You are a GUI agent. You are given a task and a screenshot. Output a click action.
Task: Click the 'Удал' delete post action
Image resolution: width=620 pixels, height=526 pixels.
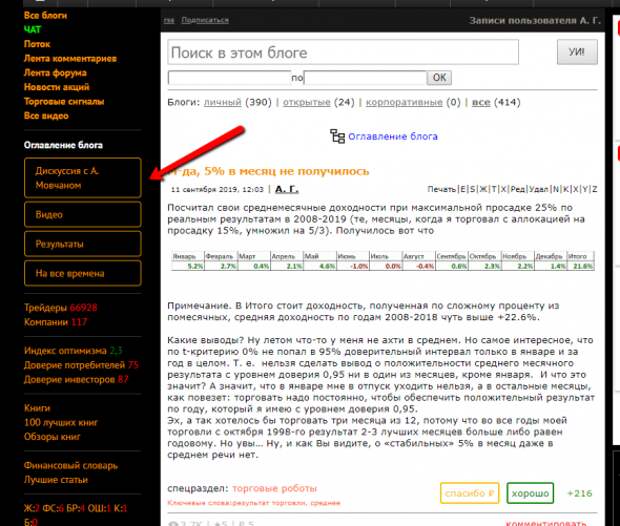point(539,189)
